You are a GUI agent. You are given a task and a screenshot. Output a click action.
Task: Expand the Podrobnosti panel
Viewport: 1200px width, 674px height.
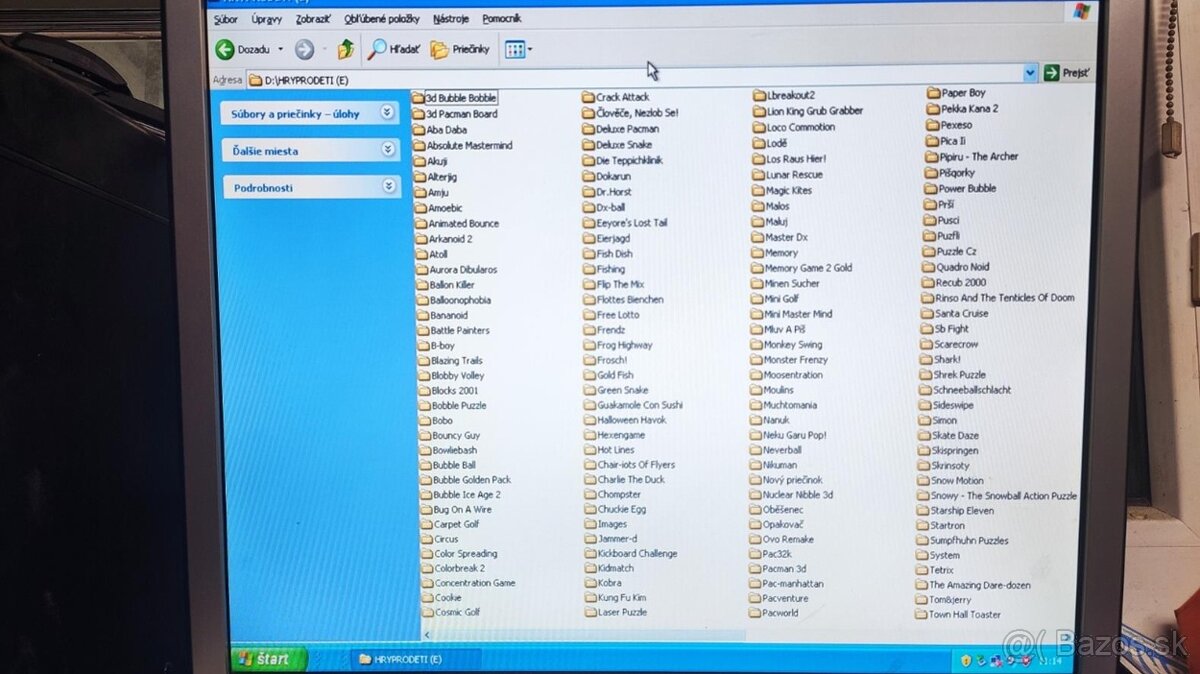click(389, 186)
